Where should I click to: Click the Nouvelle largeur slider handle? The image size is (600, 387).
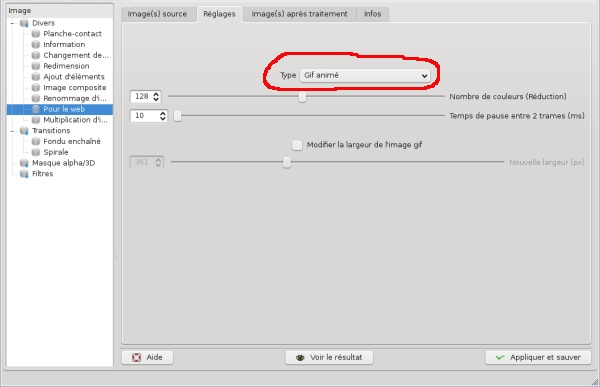coord(287,162)
